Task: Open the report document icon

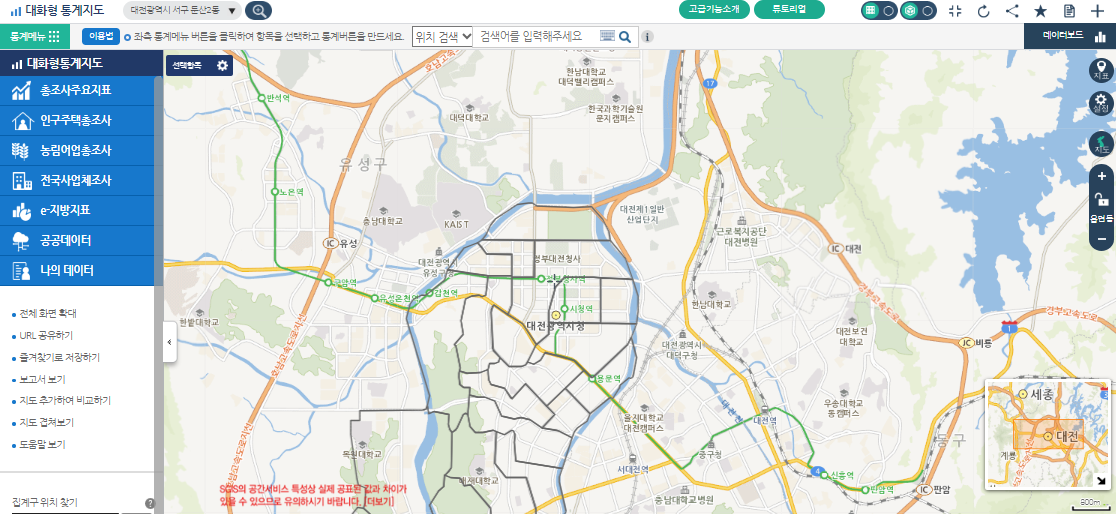Action: coord(1069,11)
